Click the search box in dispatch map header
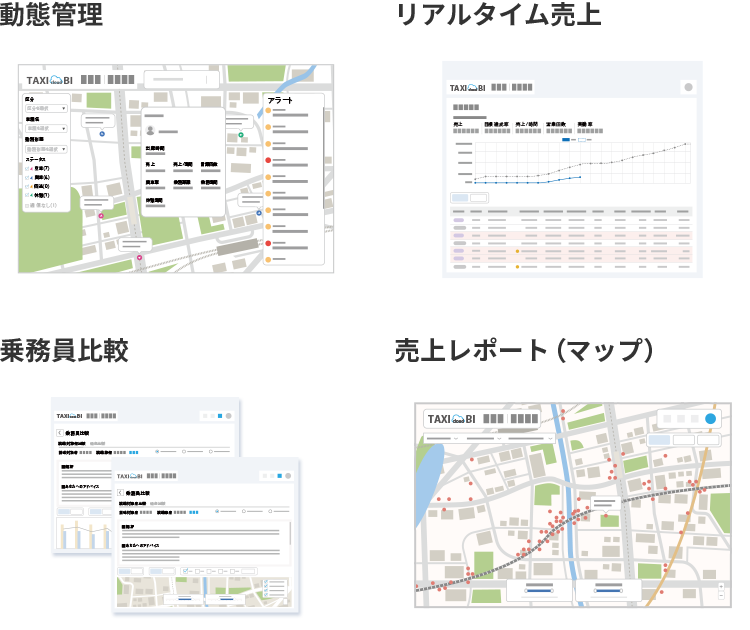The width and height of the screenshot is (750, 630). (181, 79)
